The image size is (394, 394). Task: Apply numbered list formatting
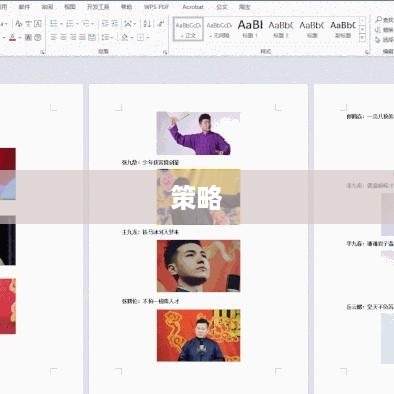[x=69, y=24]
